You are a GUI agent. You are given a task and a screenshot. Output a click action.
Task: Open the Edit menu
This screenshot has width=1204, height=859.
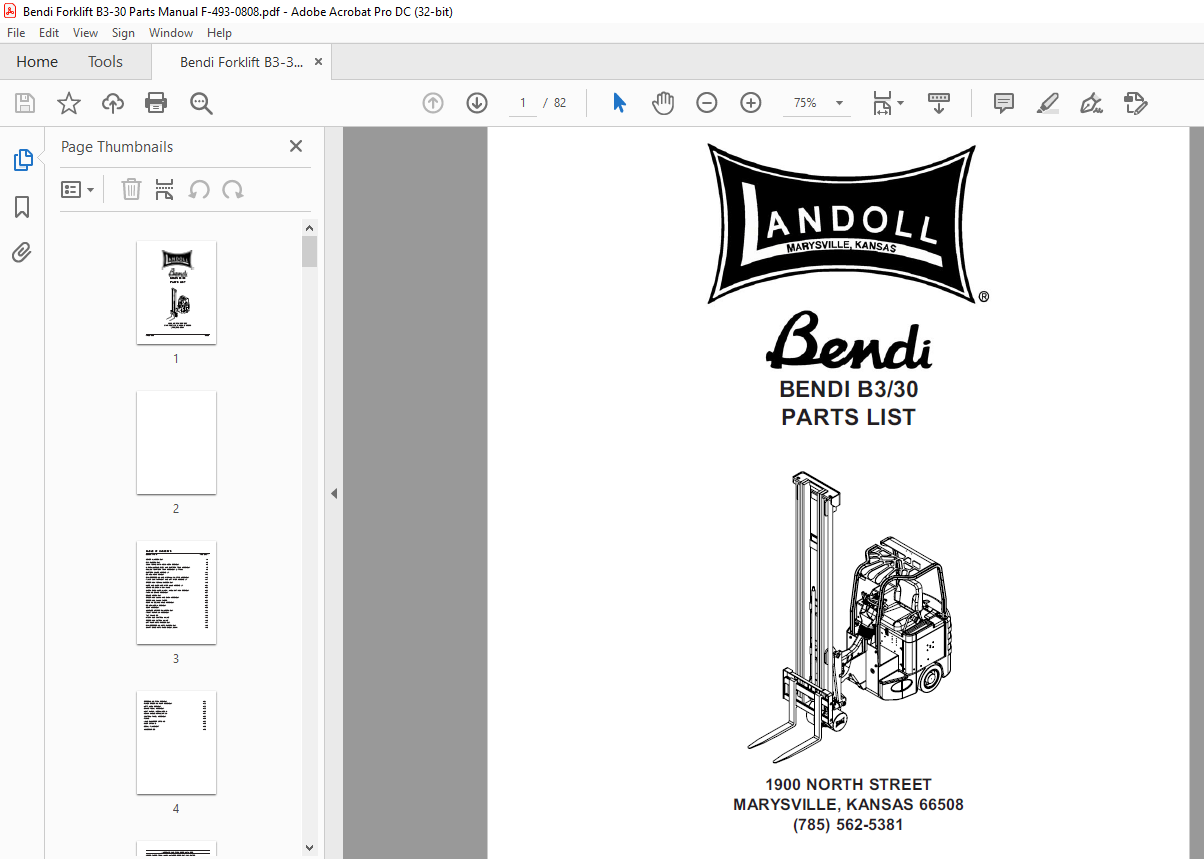point(49,33)
